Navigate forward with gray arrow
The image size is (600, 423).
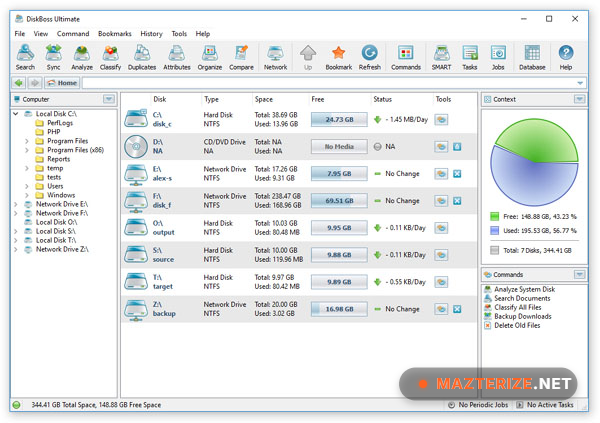click(35, 83)
